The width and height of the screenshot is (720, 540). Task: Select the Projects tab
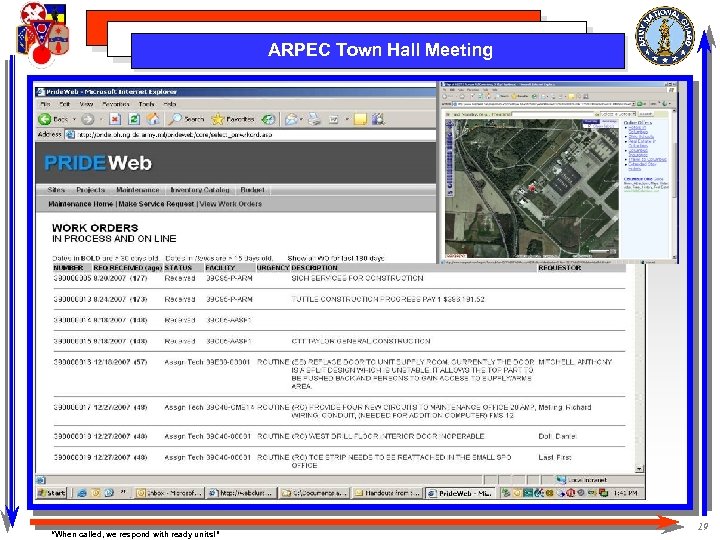coord(91,190)
